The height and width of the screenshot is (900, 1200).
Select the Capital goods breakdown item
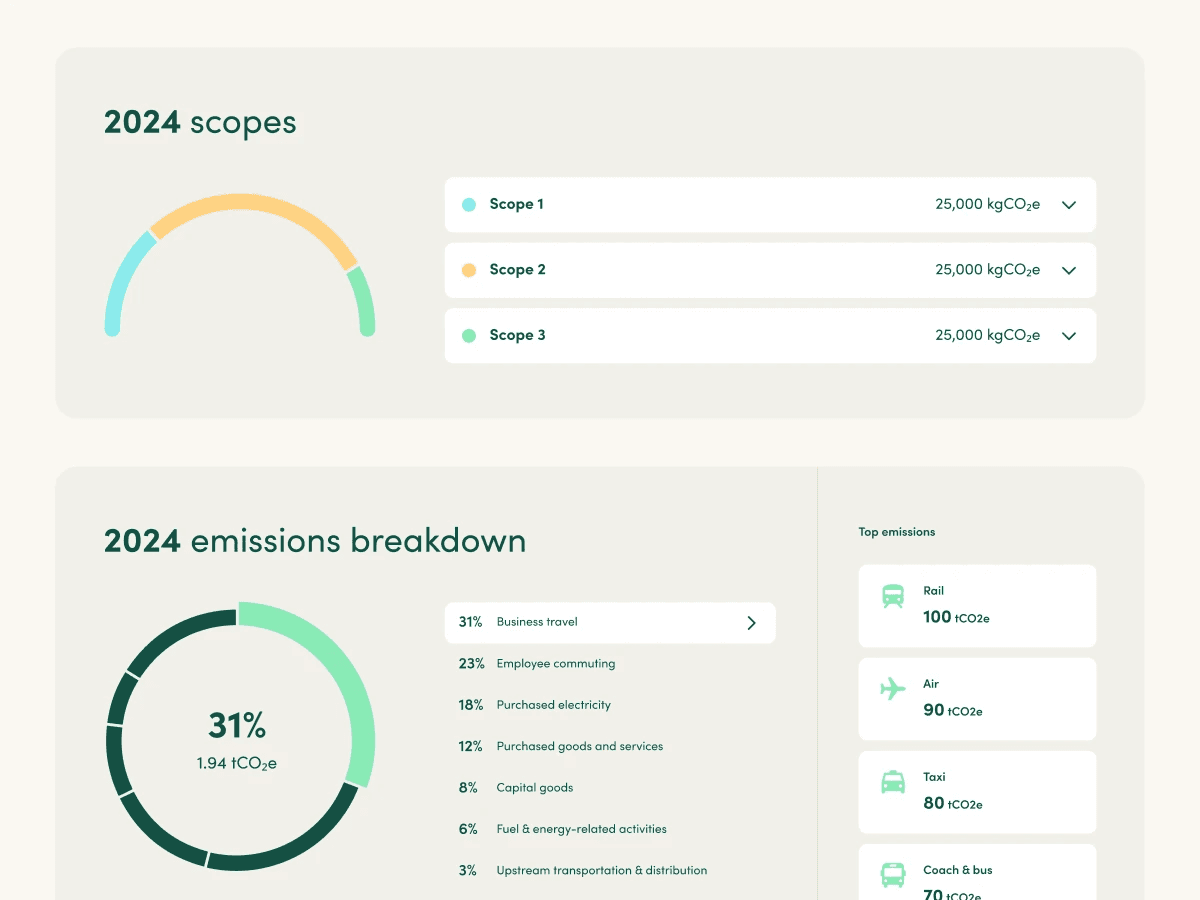coord(535,787)
